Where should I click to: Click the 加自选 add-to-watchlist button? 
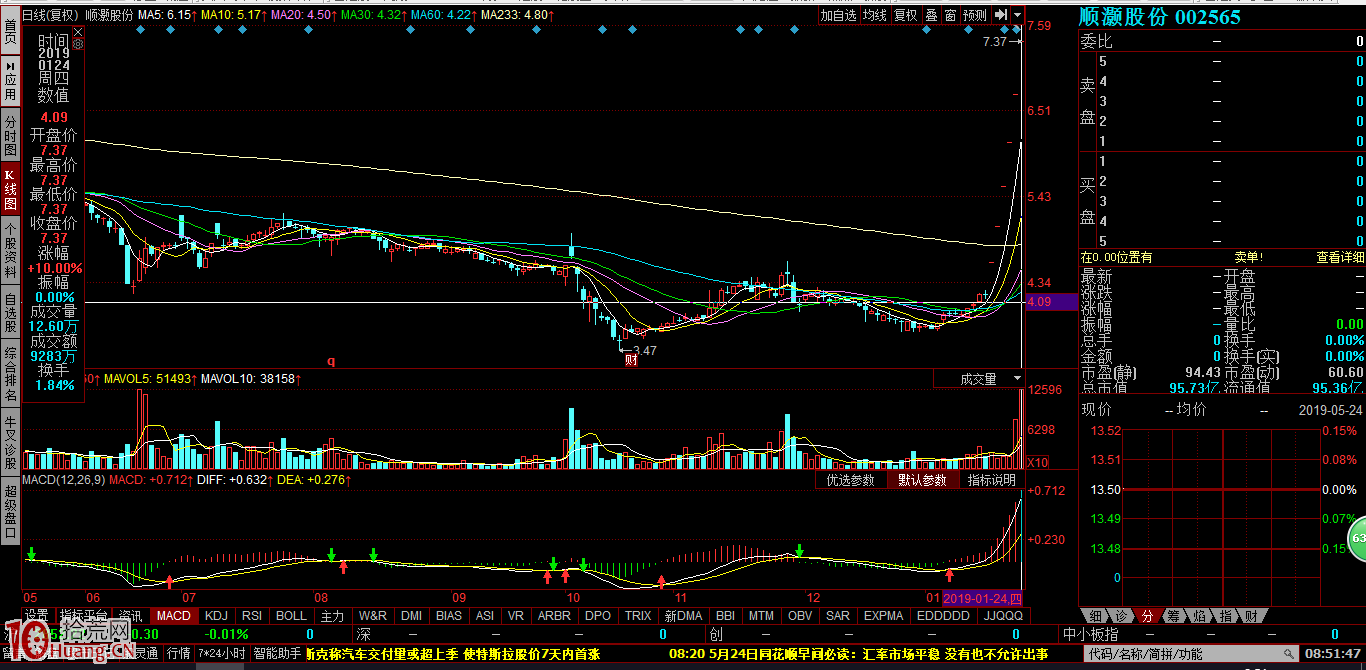tap(838, 15)
